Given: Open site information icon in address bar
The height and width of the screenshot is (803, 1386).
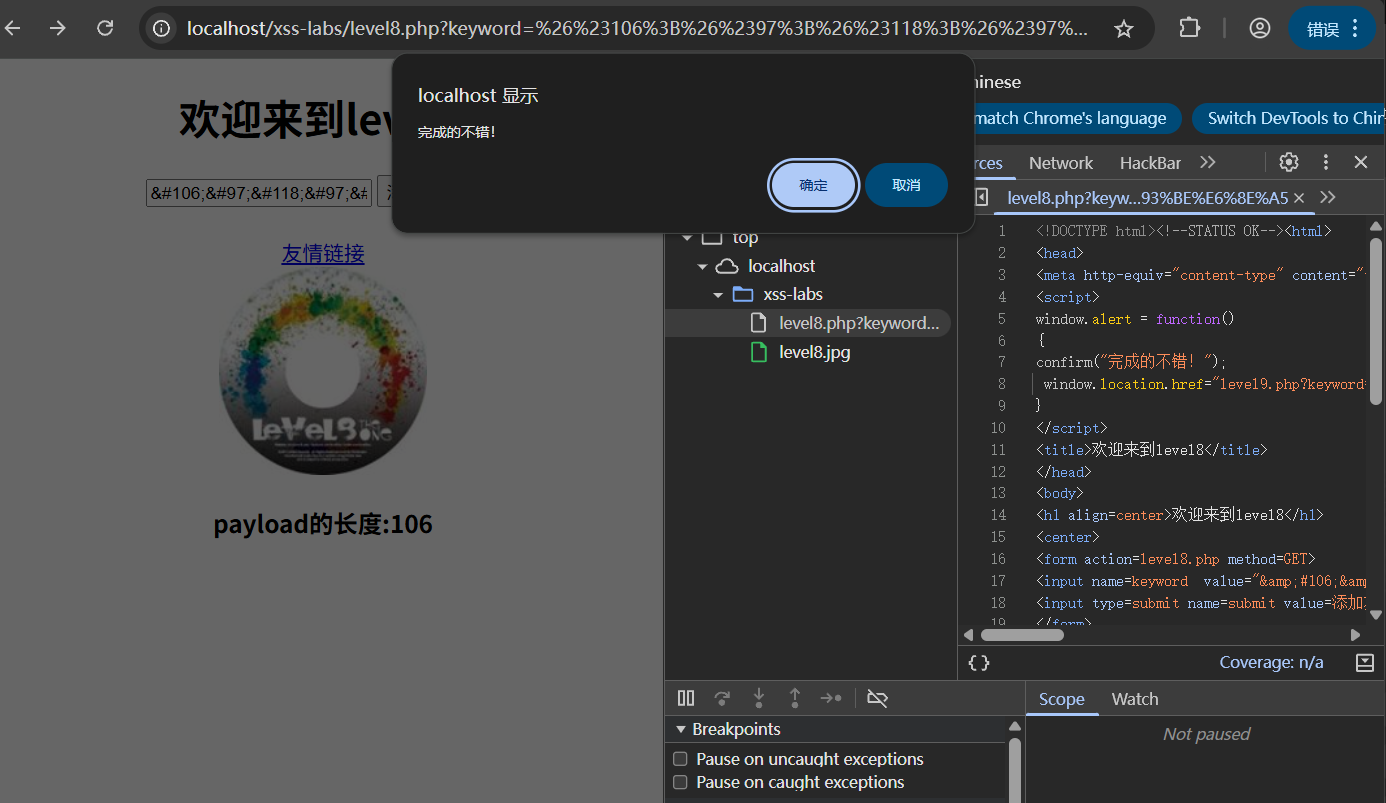Looking at the screenshot, I should point(161,29).
